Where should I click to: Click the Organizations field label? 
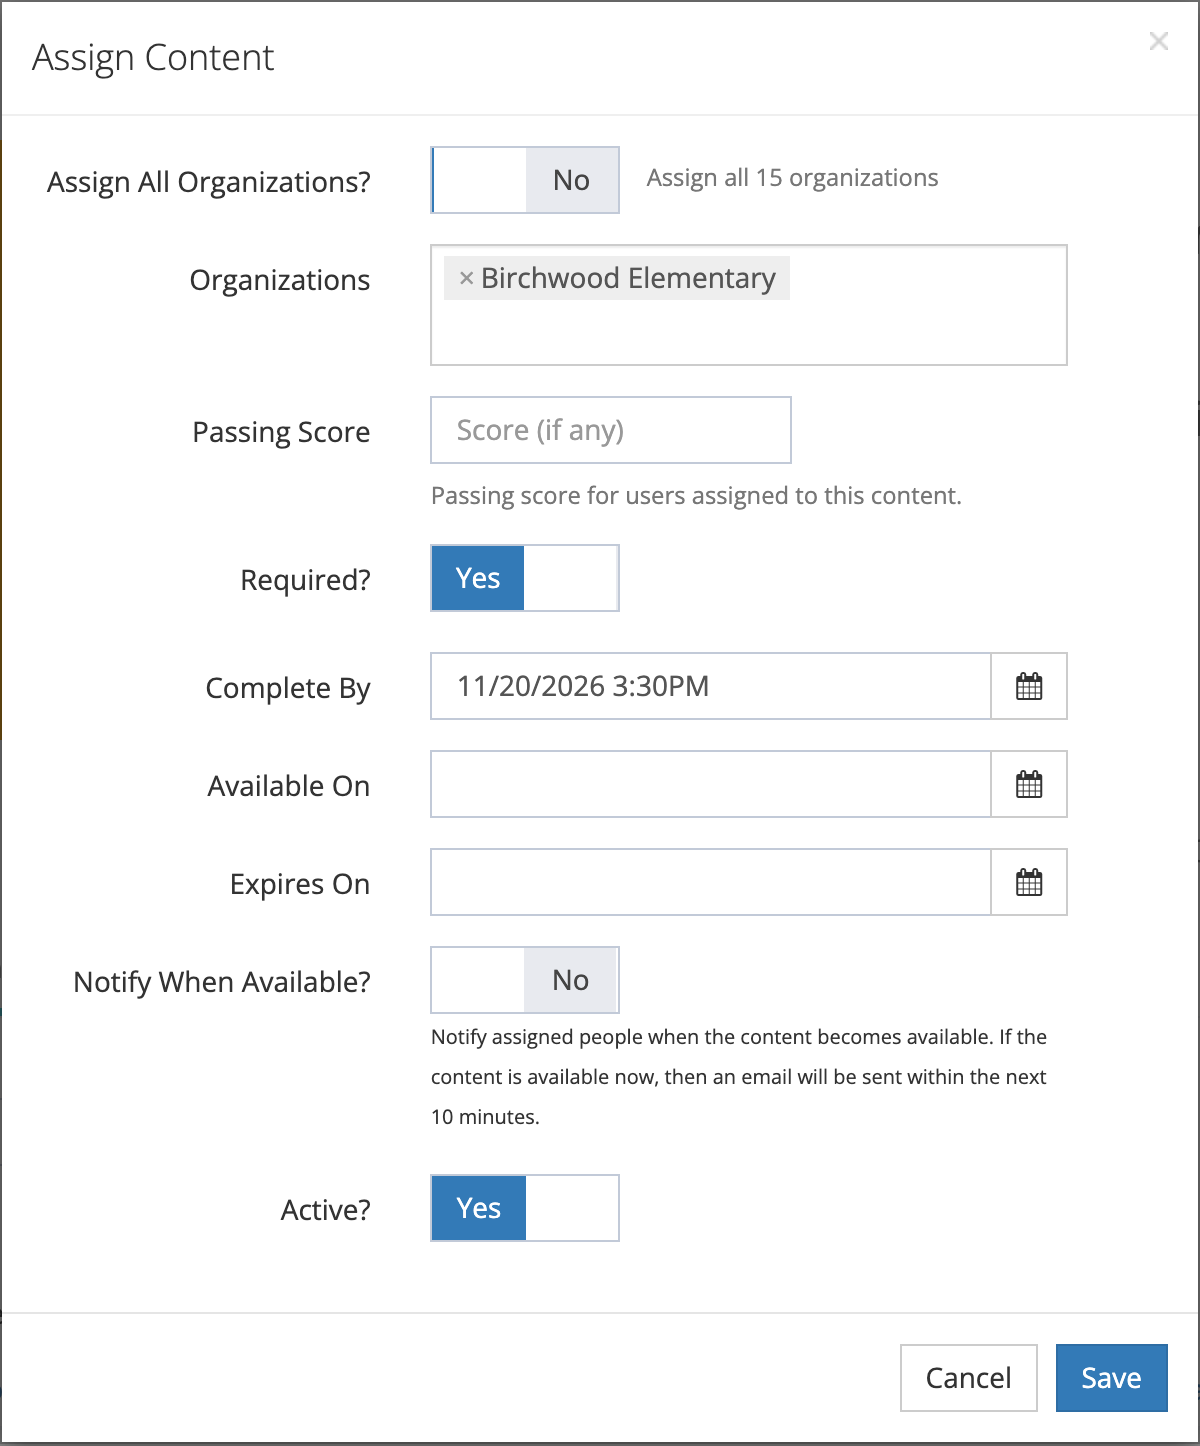click(x=280, y=280)
